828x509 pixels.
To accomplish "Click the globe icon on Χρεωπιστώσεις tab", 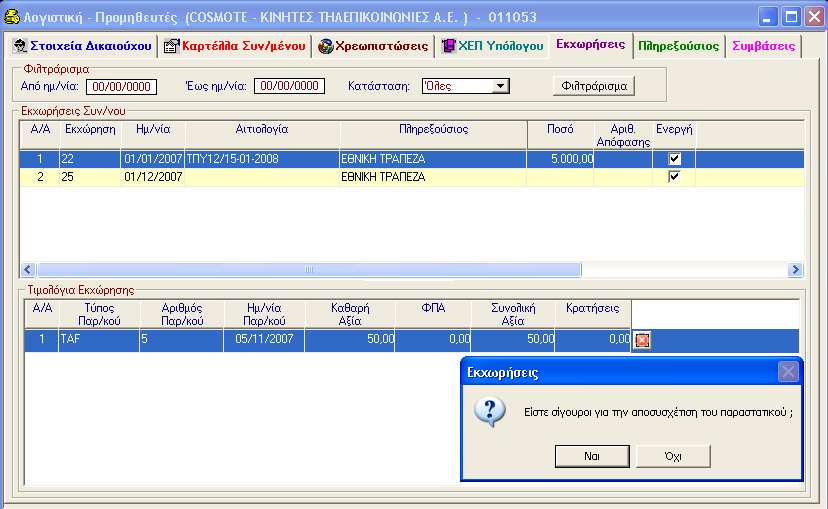I will tap(325, 46).
